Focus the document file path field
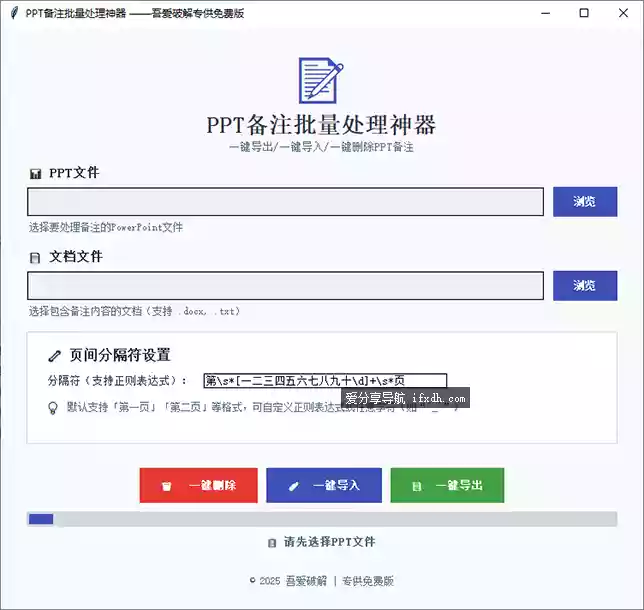Viewport: 644px width, 610px height. [285, 285]
